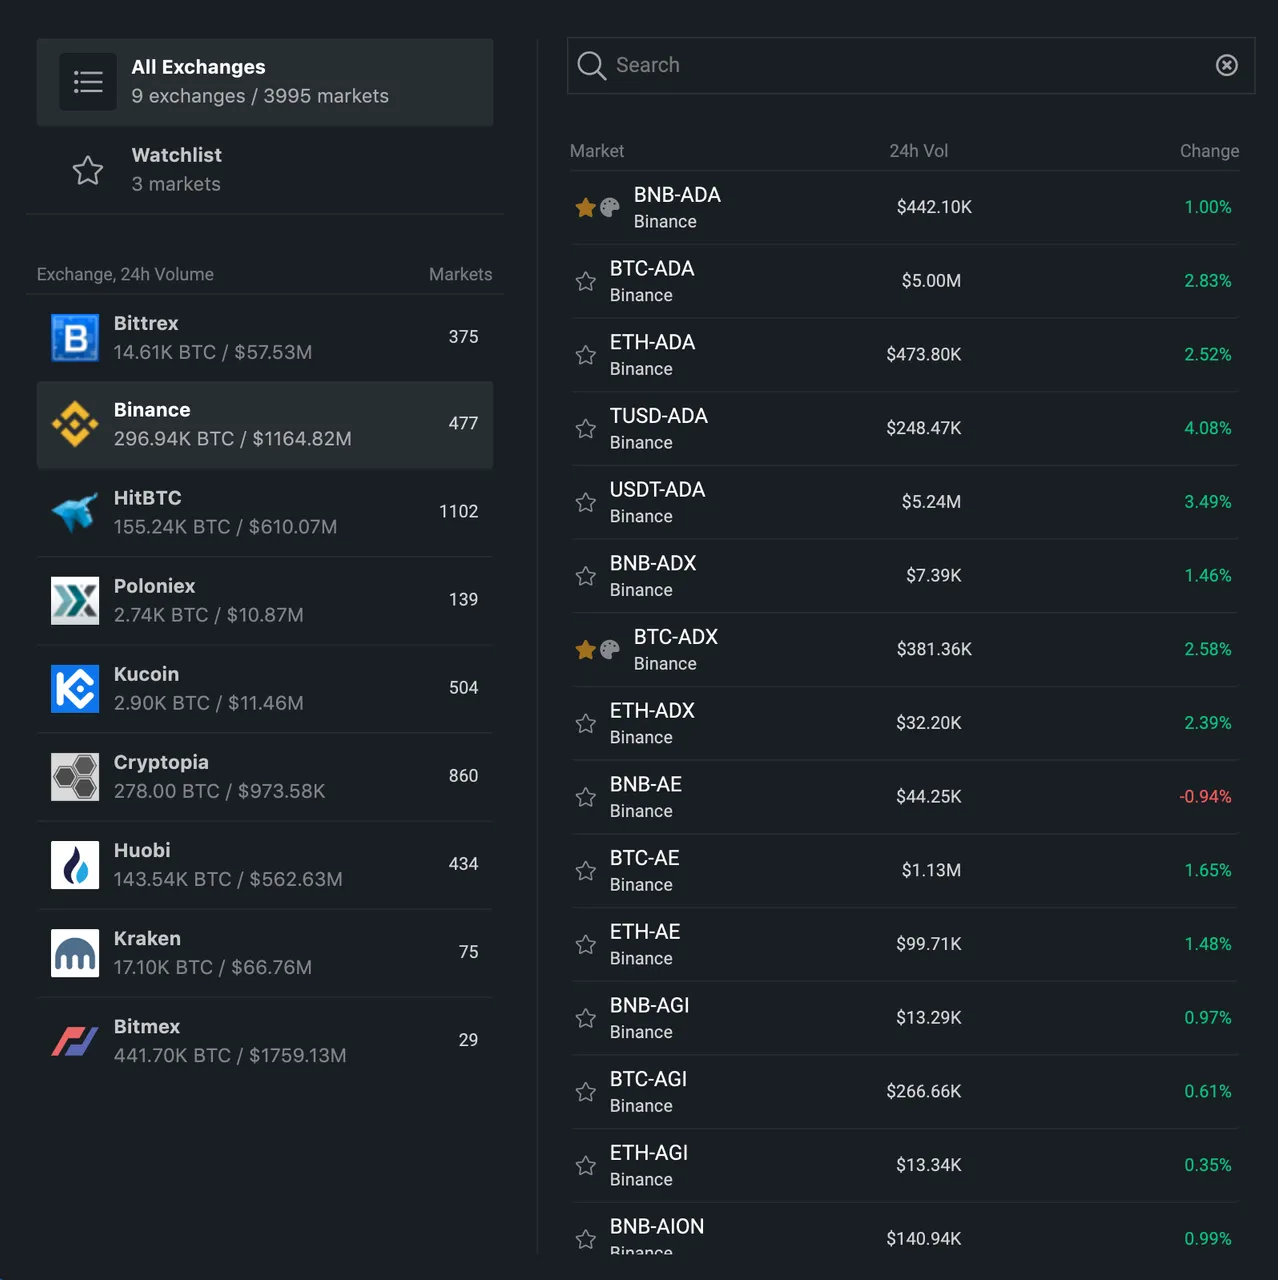The image size is (1278, 1280).
Task: Star the ETH-ADX market
Action: (586, 723)
